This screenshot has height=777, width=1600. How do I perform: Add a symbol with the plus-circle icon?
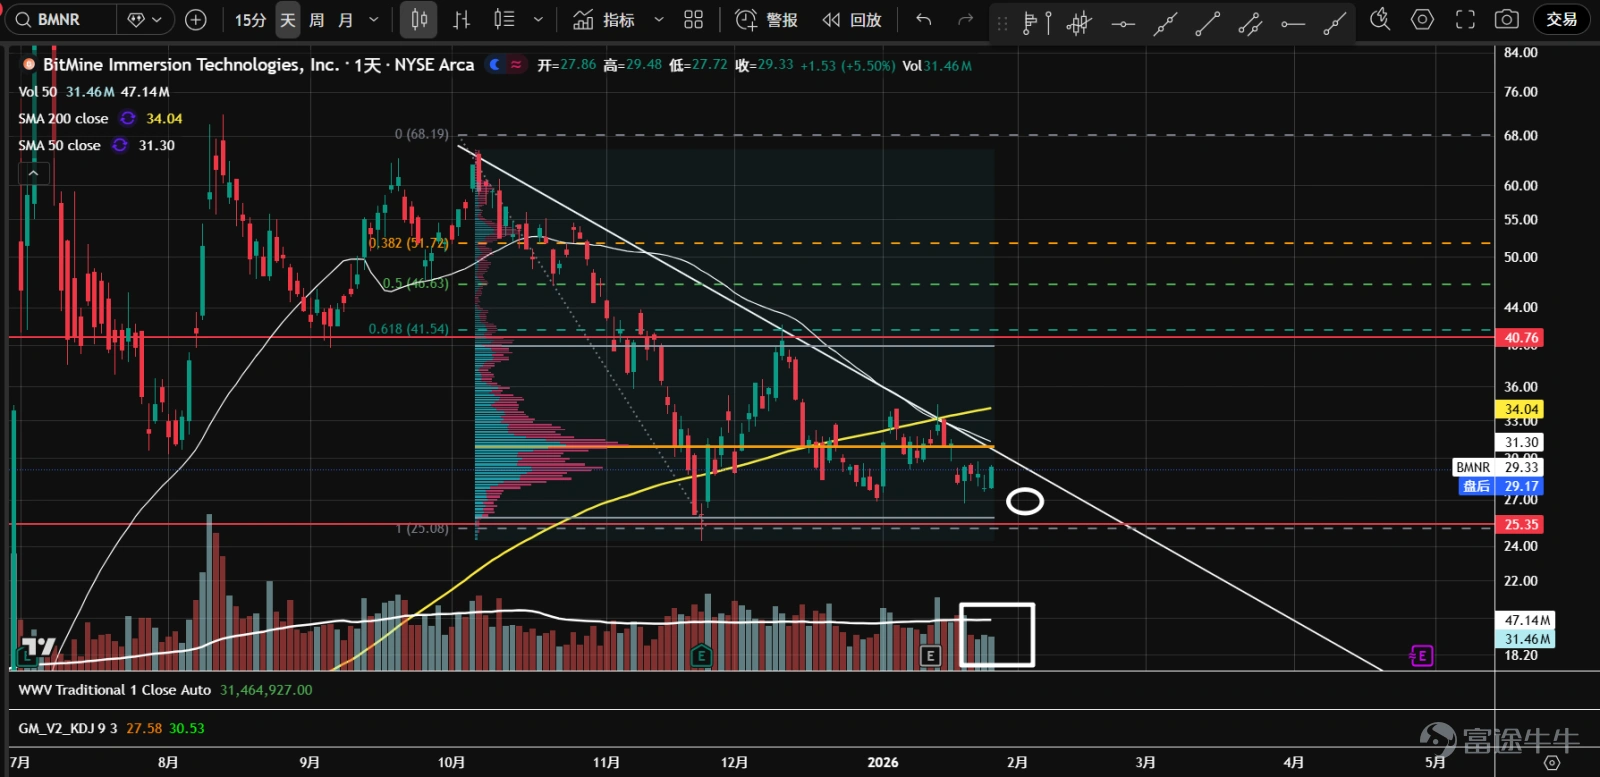coord(196,19)
